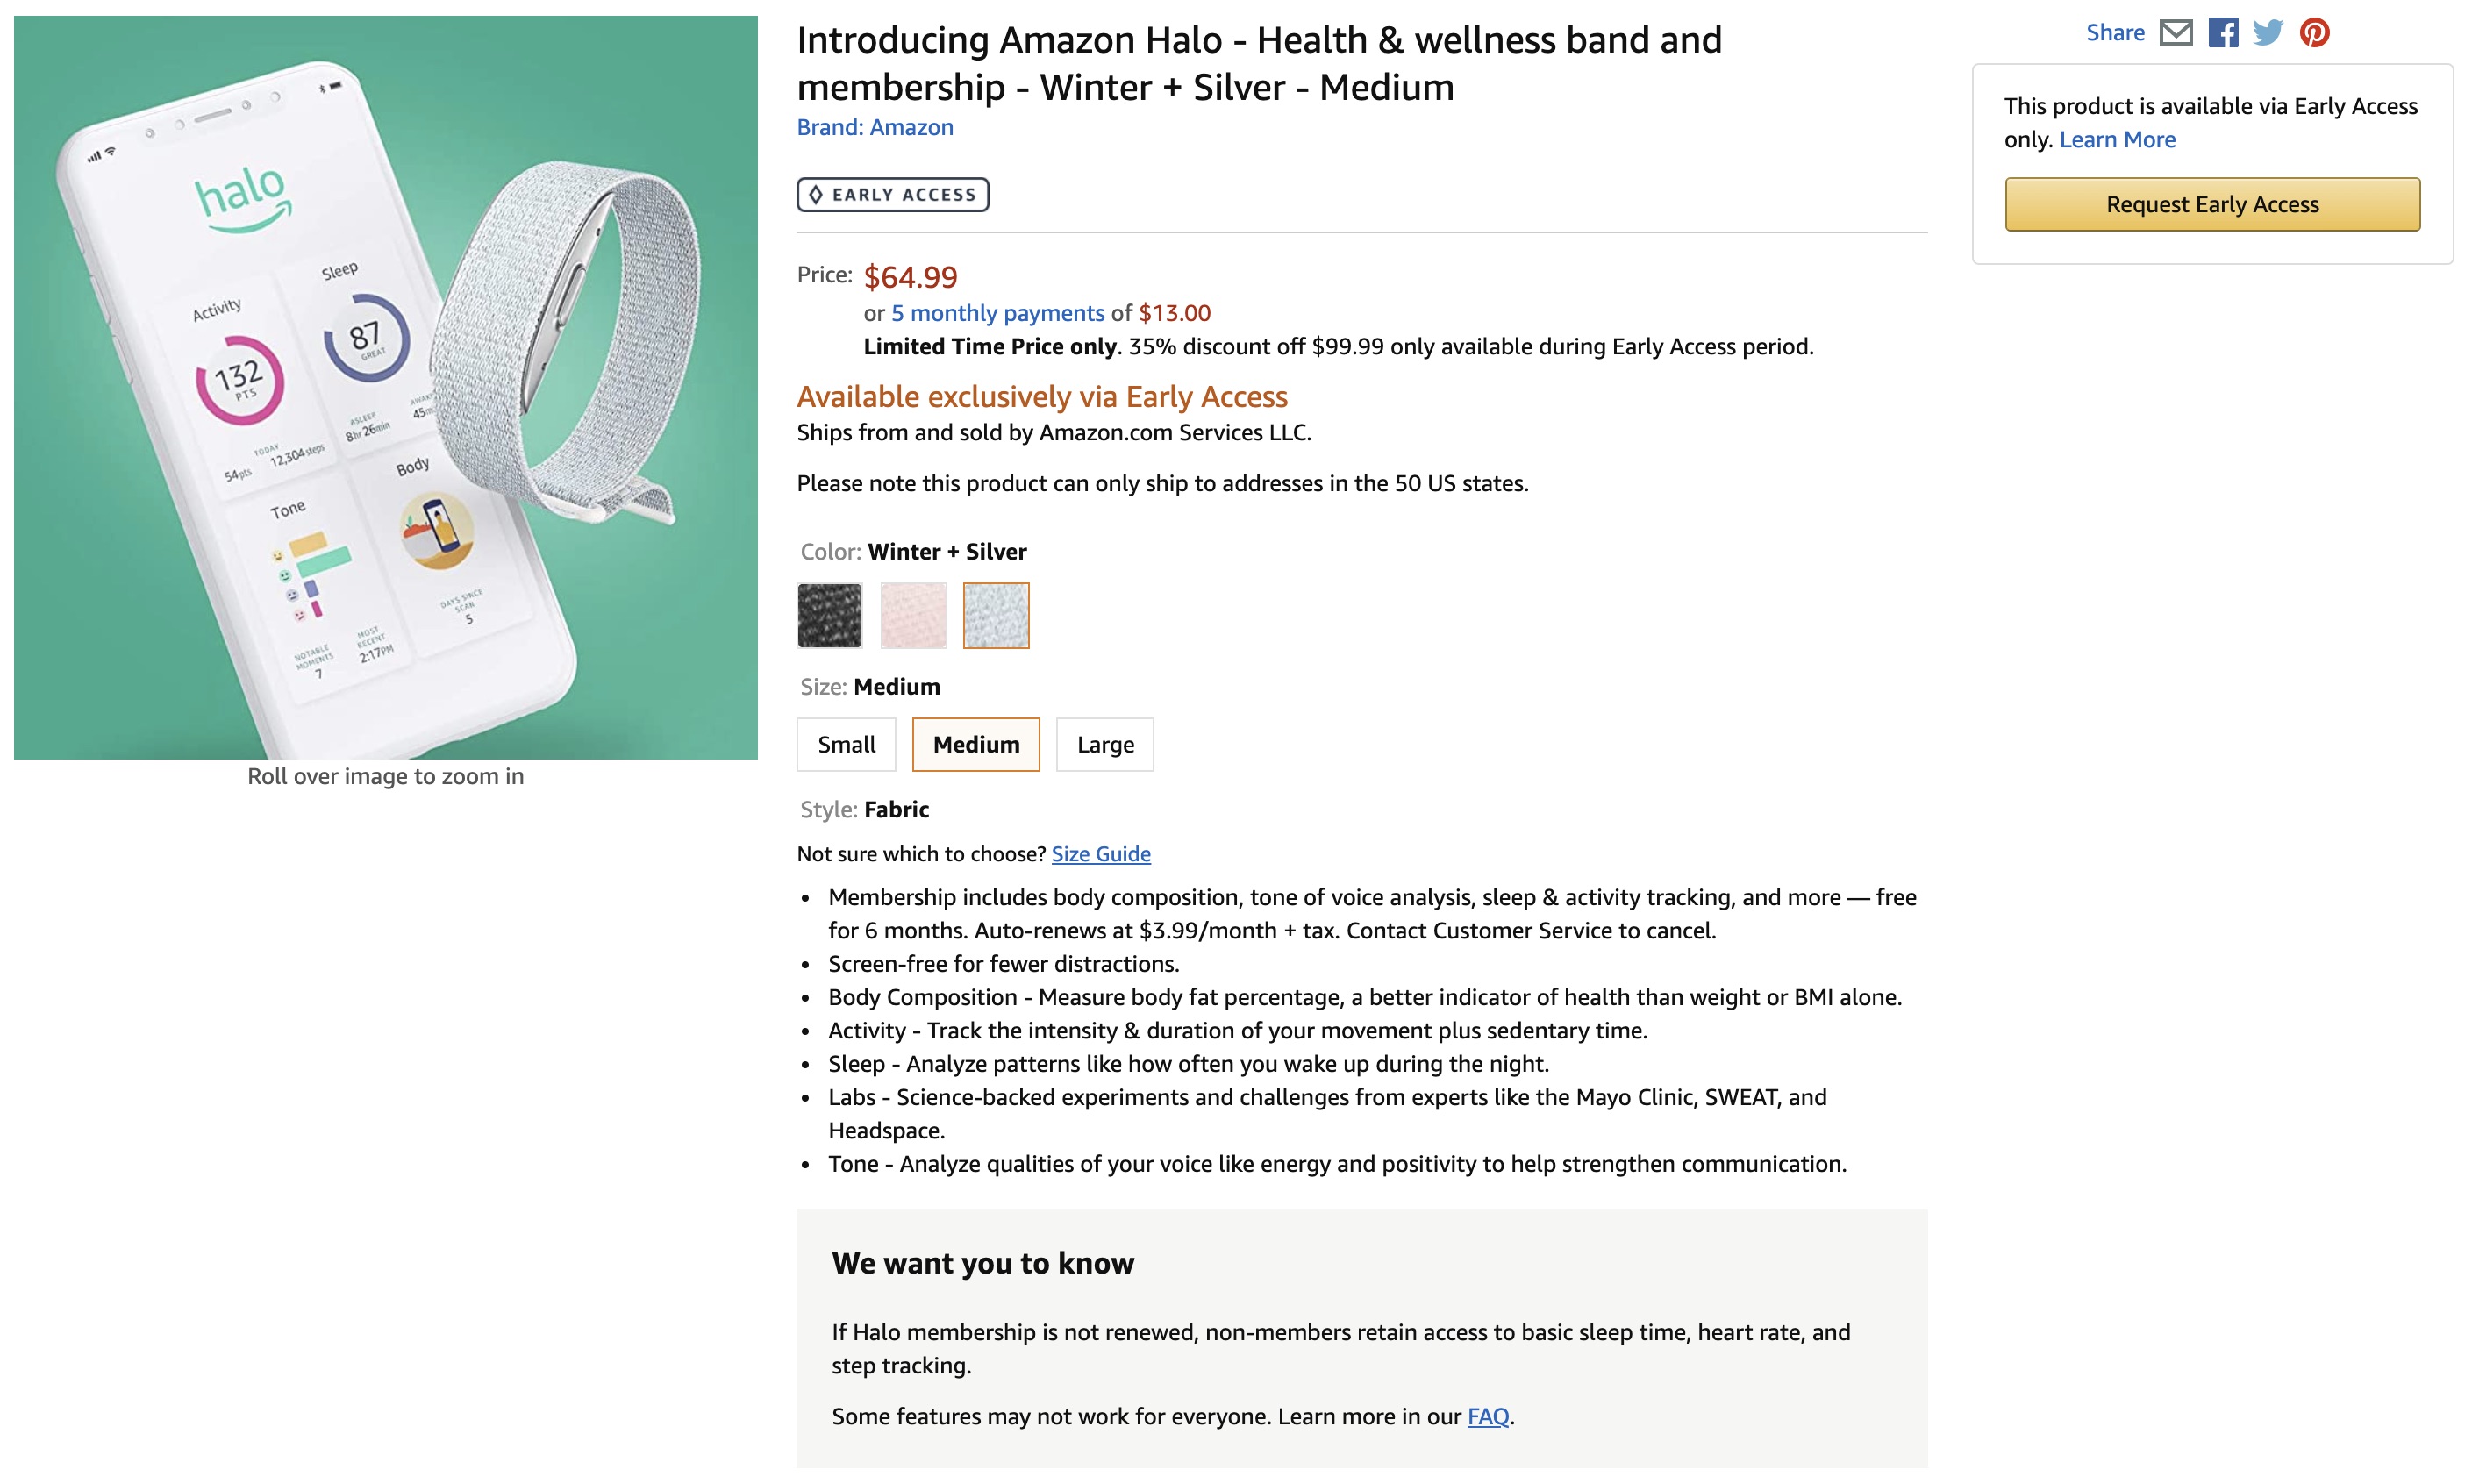The width and height of the screenshot is (2472, 1484).
Task: Choose the Winter + Silver swatch
Action: click(x=996, y=615)
